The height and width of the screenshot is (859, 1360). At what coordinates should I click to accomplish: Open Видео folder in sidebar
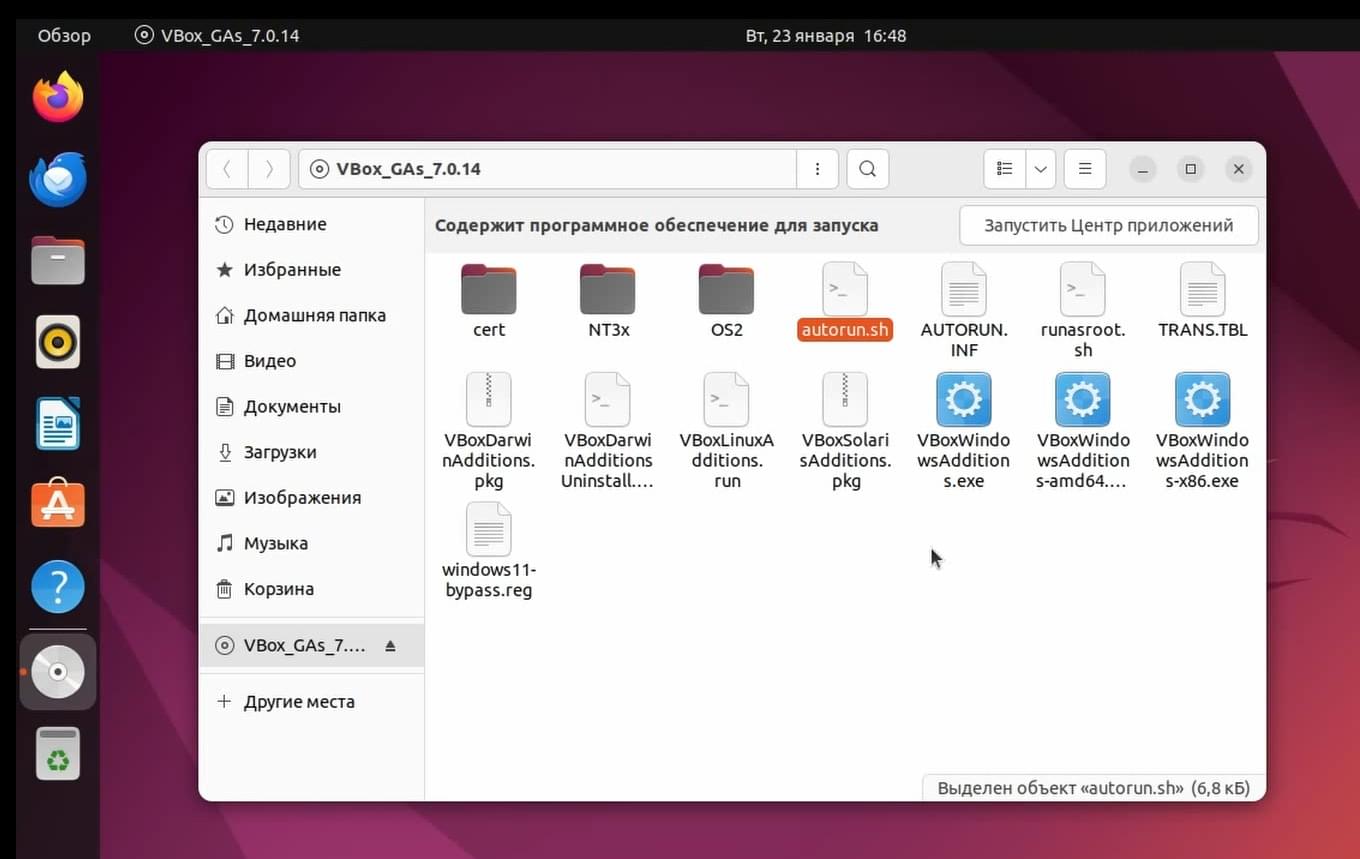point(311,361)
